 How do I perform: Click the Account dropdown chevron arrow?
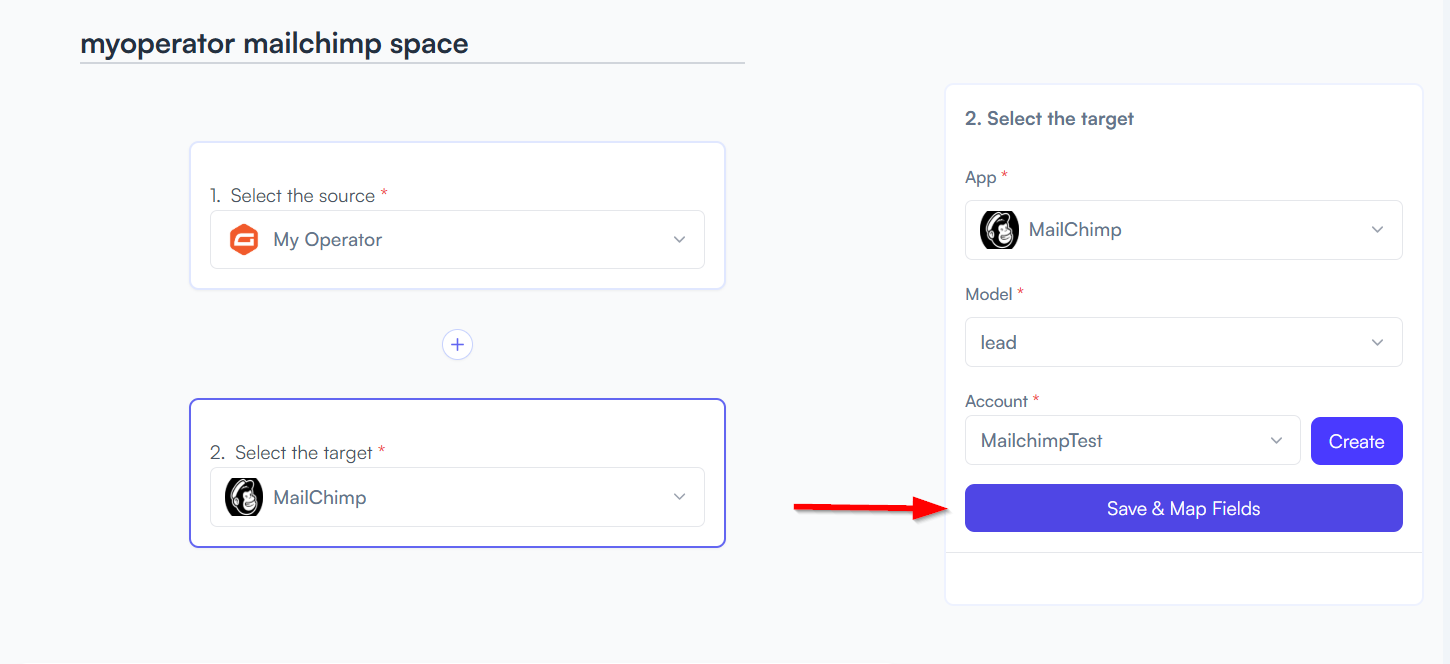[1276, 441]
